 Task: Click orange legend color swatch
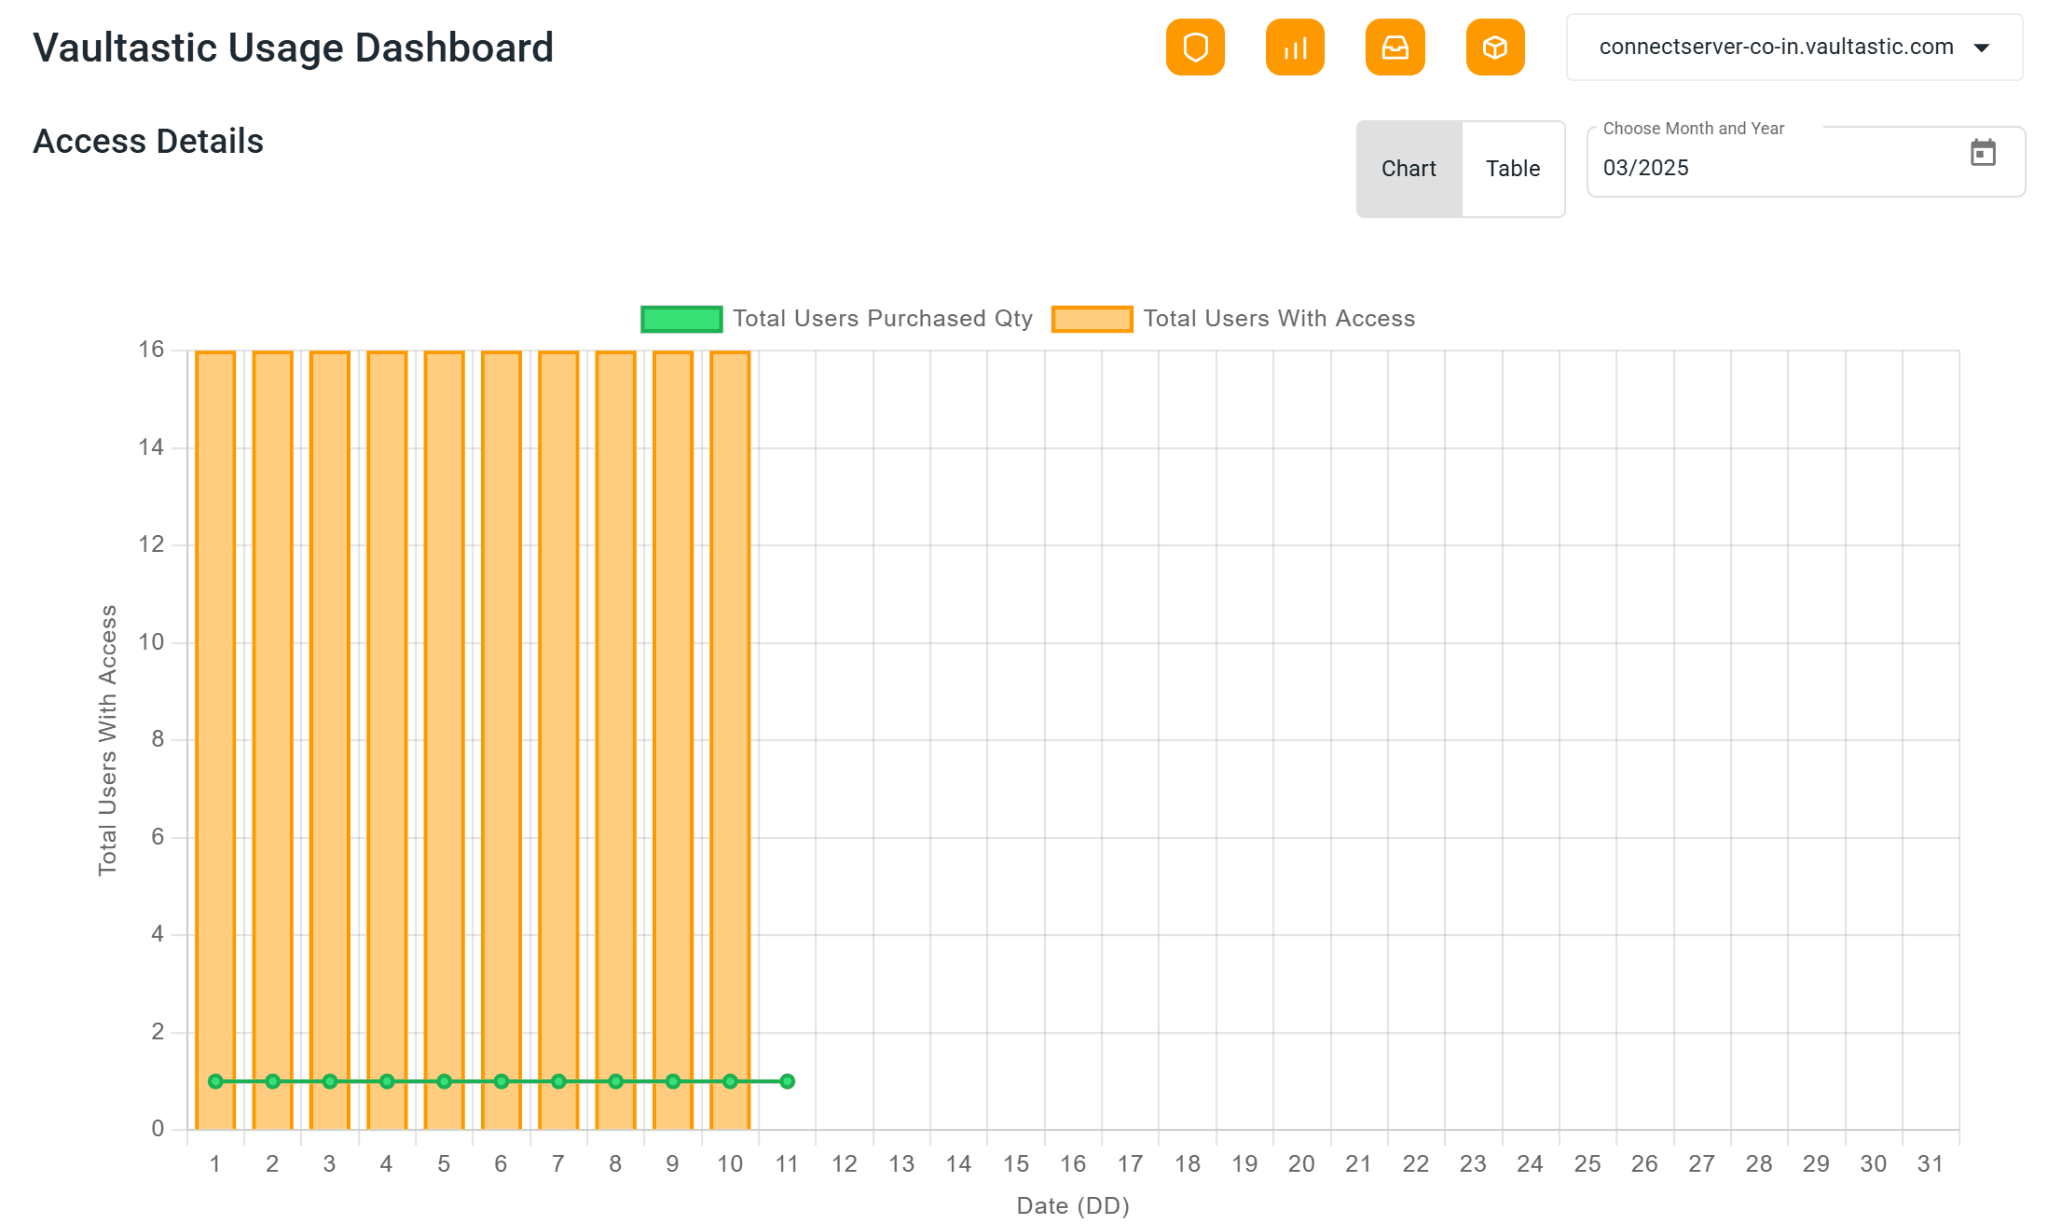point(1091,319)
